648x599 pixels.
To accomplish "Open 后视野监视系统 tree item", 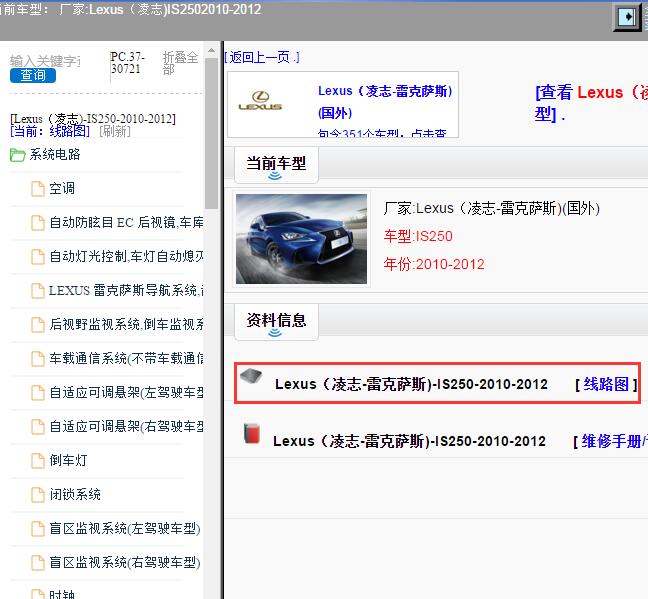I will pos(126,325).
